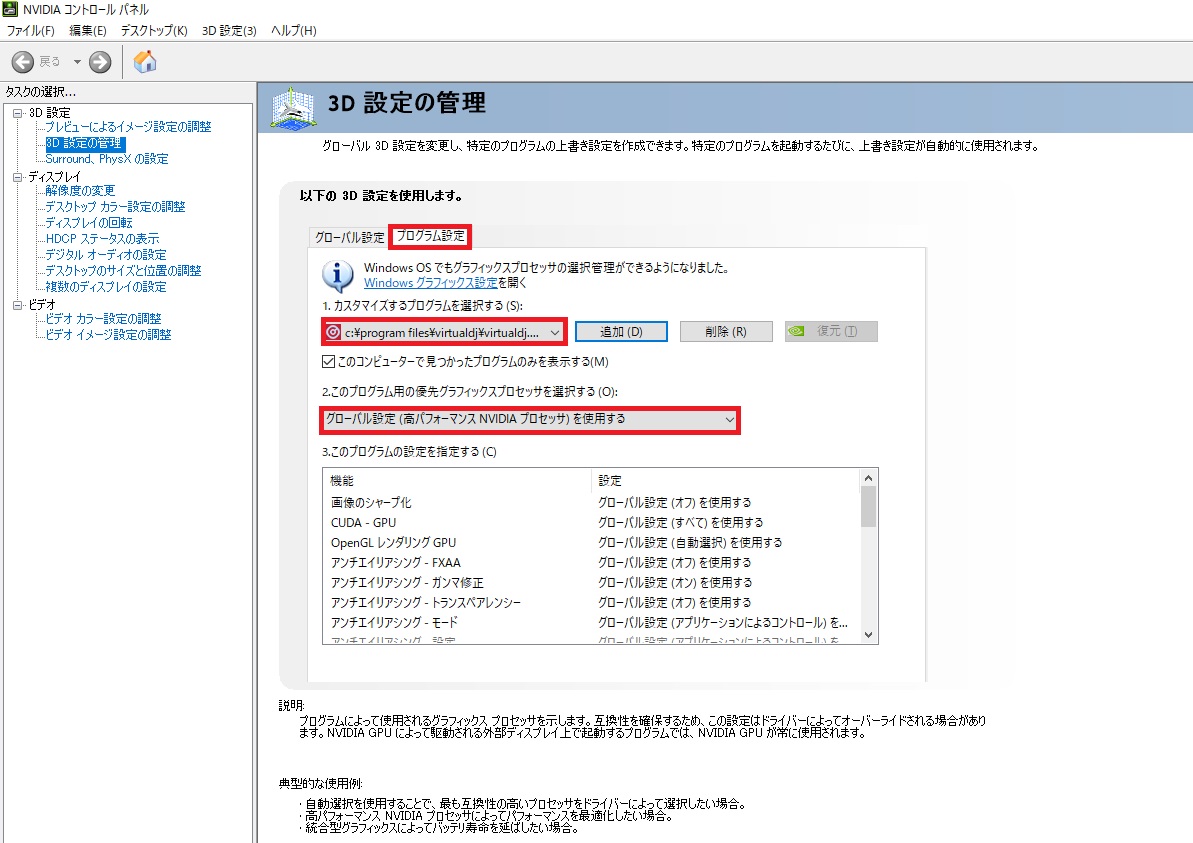Open the 編集(E) menu
This screenshot has width=1193, height=843.
tap(87, 30)
